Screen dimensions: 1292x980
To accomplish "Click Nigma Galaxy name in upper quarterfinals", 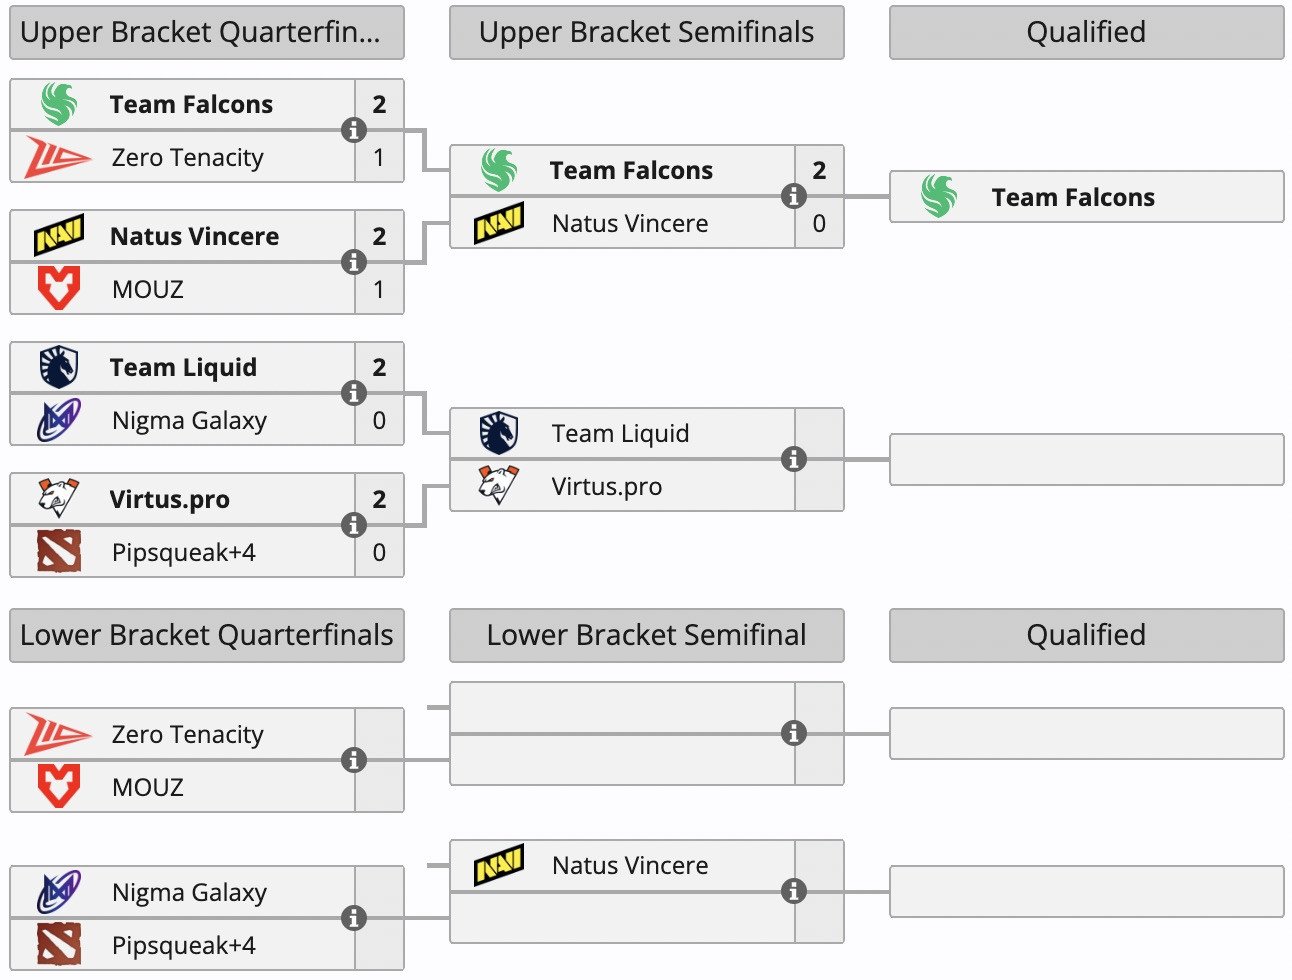I will [189, 420].
